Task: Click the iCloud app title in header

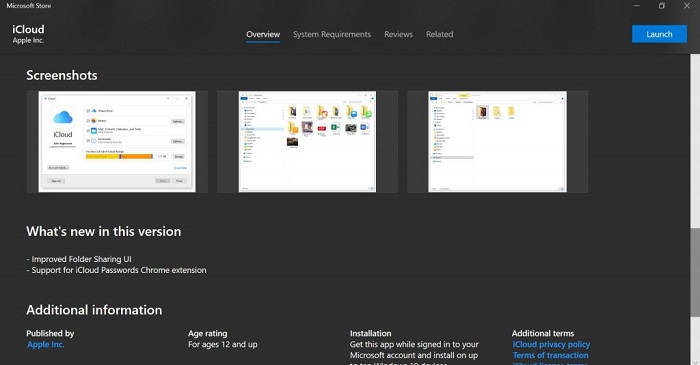Action: (x=28, y=29)
